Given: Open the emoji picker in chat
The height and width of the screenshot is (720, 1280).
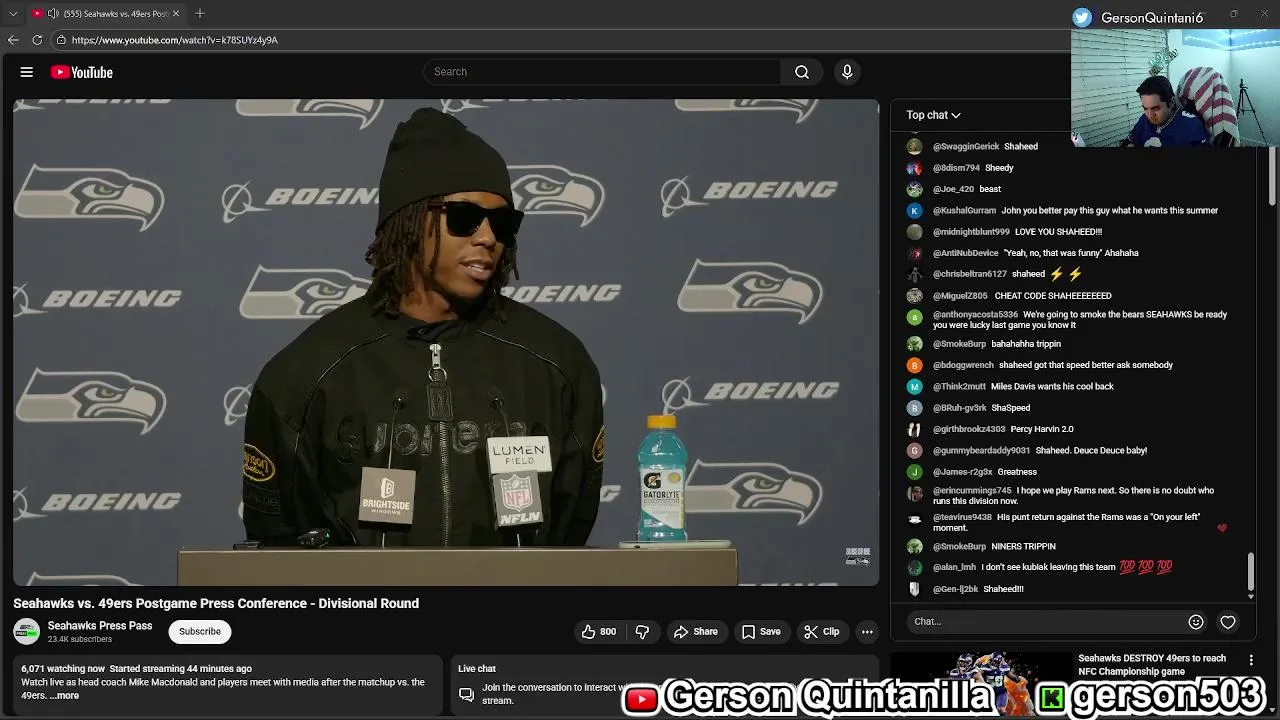Looking at the screenshot, I should click(1196, 622).
